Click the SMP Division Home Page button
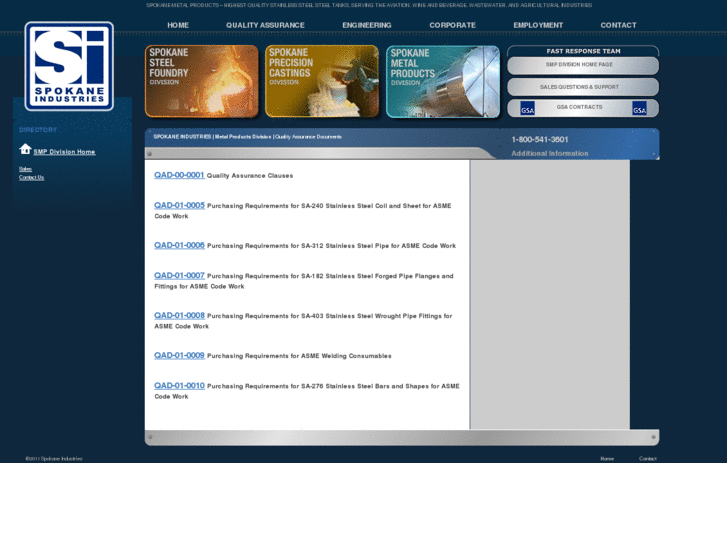The width and height of the screenshot is (727, 545). tap(583, 65)
